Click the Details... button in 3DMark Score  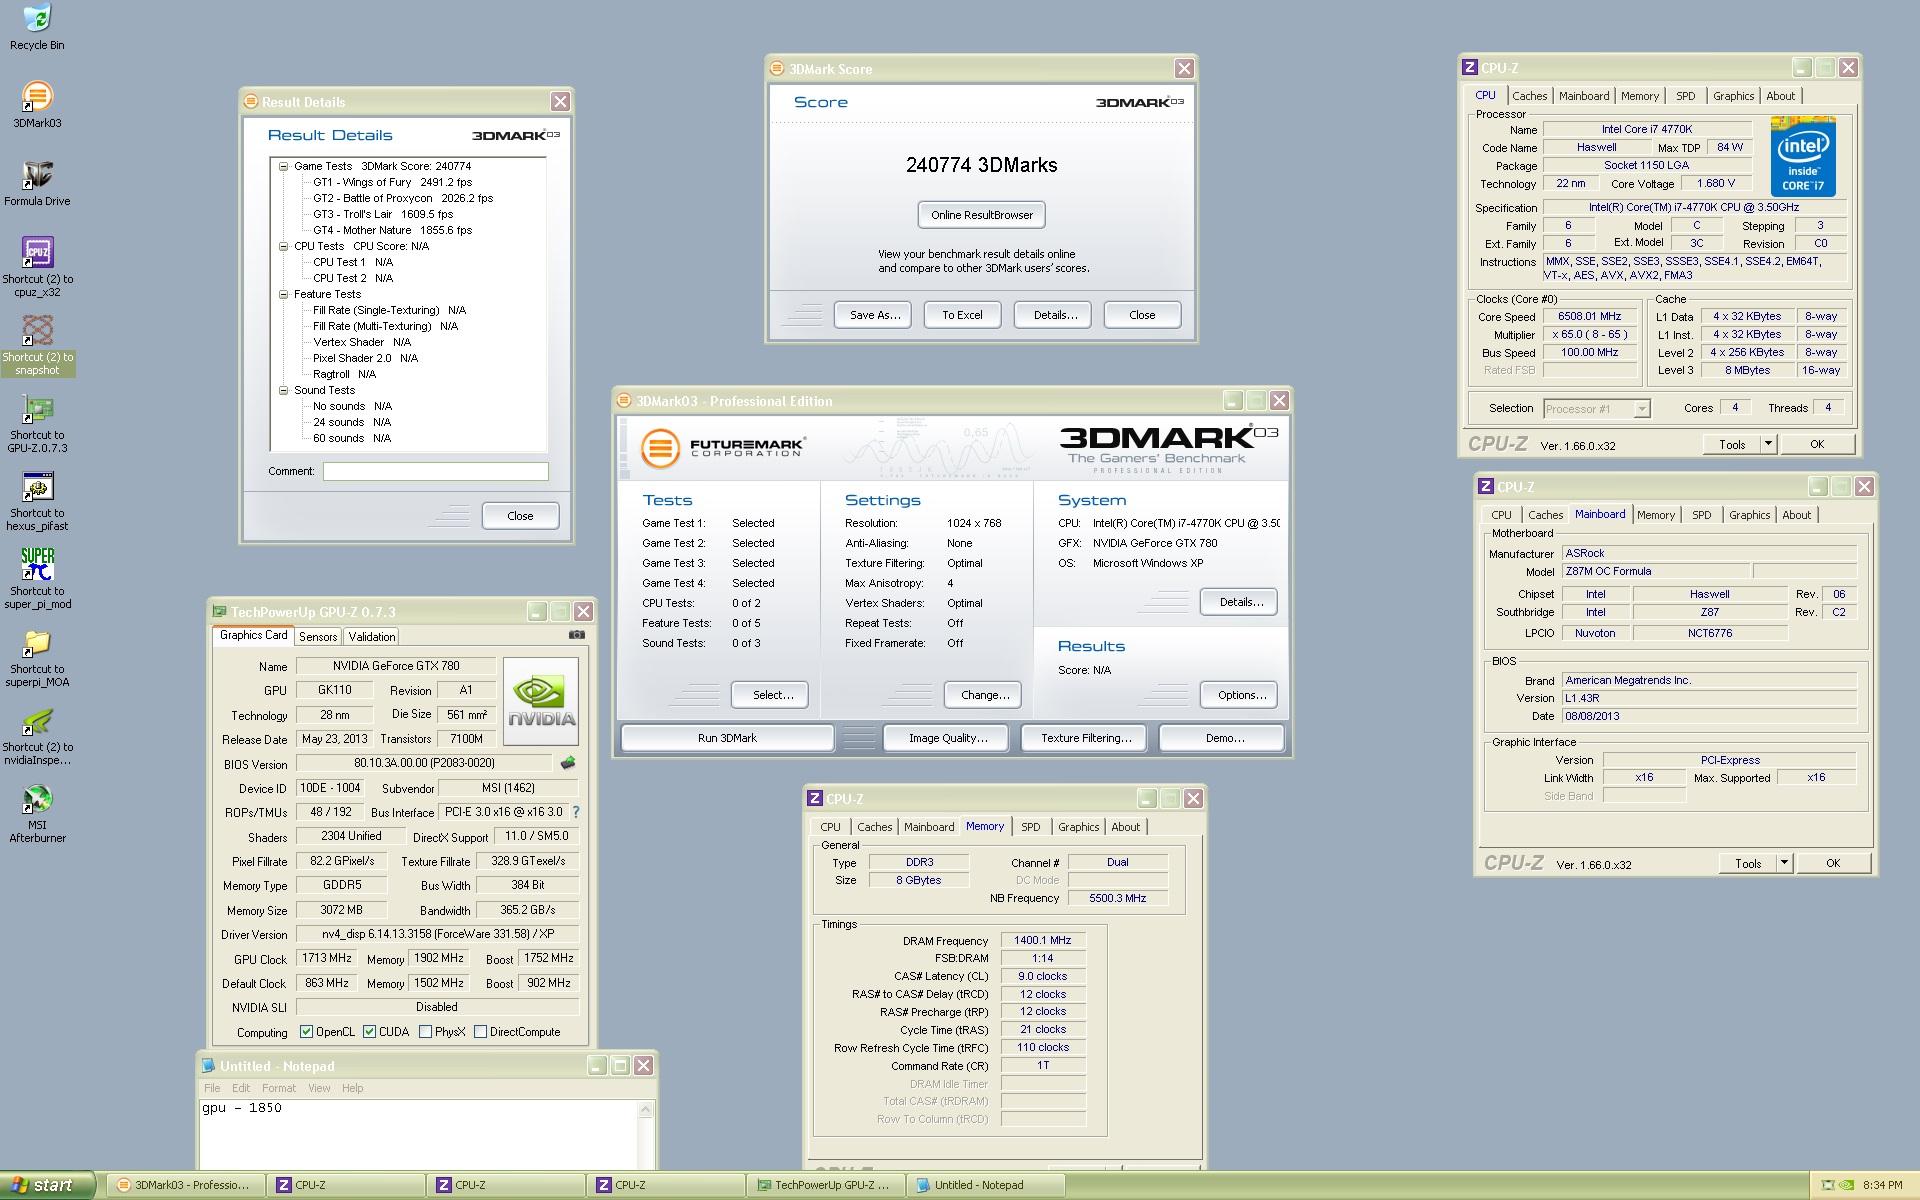coord(1055,315)
